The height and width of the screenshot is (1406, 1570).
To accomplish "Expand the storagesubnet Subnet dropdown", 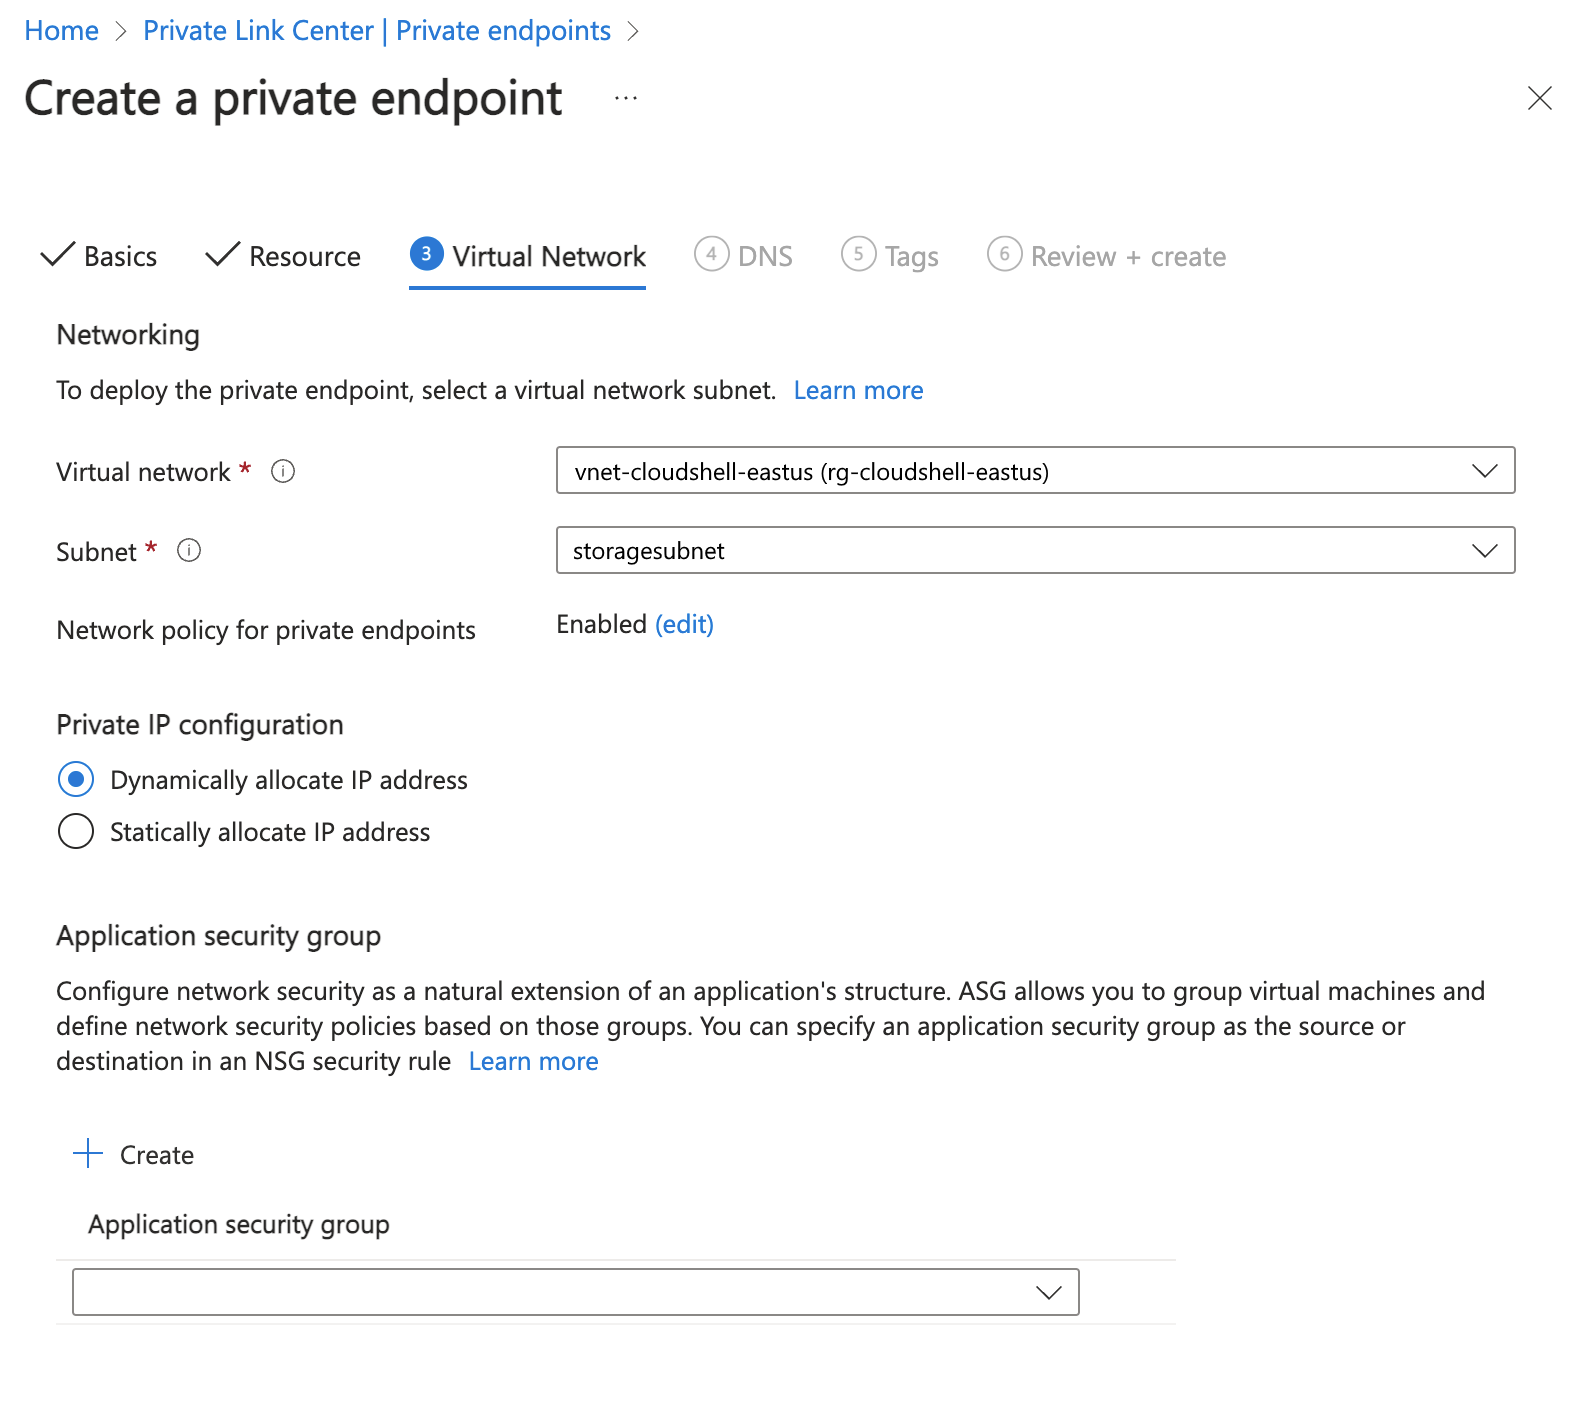I will (1035, 550).
